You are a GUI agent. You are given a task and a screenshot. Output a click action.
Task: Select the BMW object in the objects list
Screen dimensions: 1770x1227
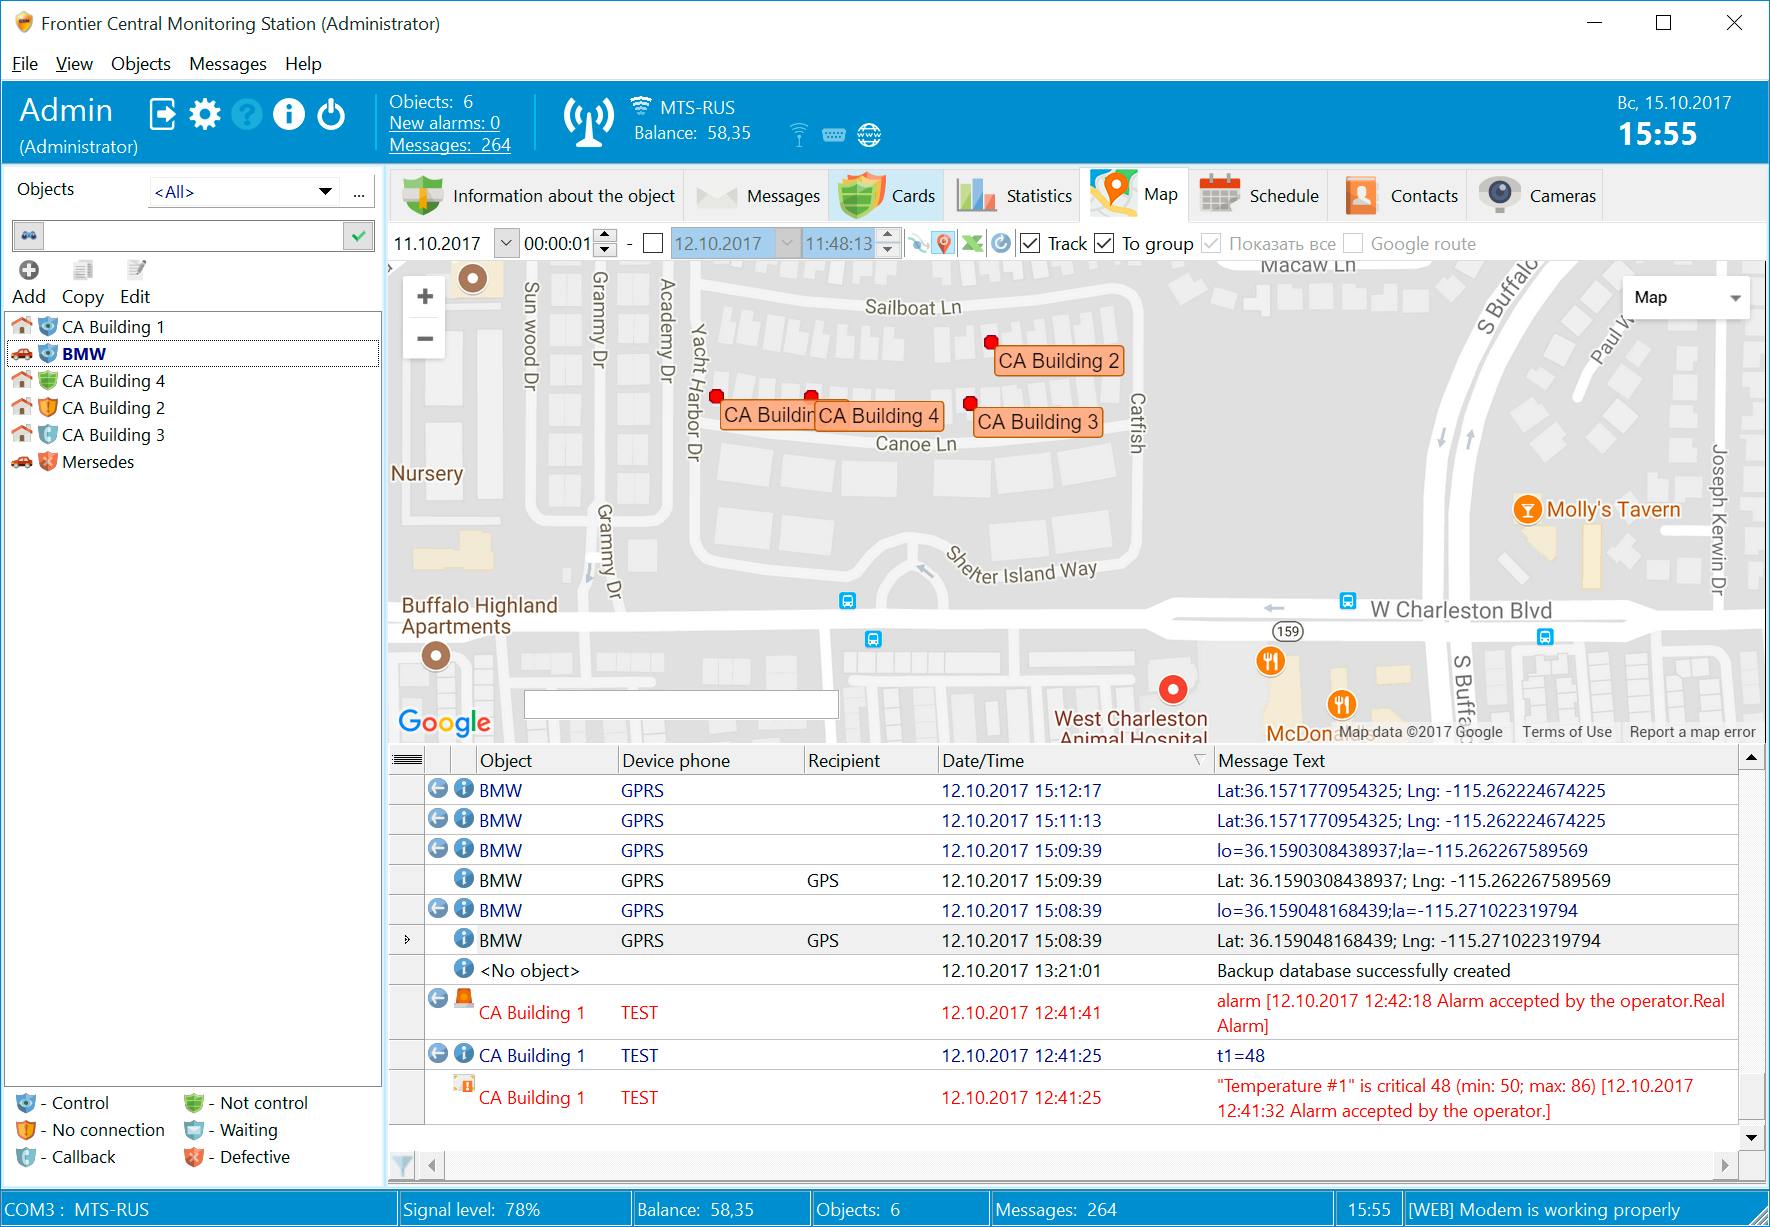pos(84,353)
